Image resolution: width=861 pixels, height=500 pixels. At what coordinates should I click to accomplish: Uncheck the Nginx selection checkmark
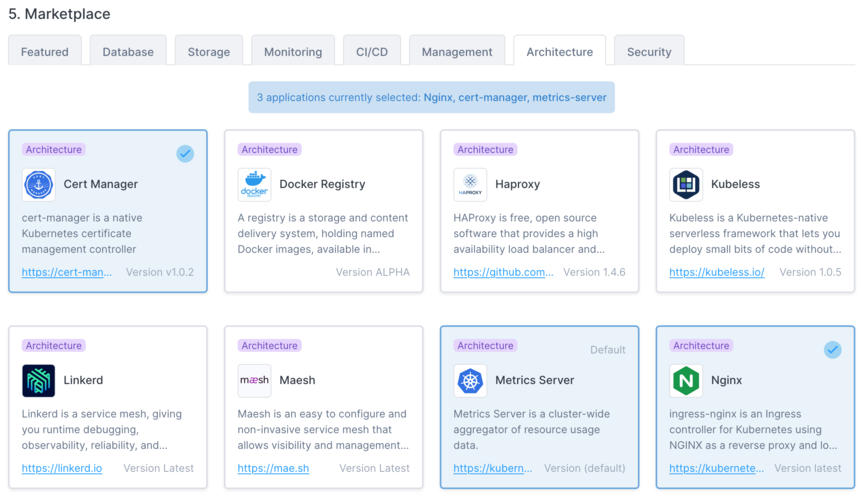(832, 350)
